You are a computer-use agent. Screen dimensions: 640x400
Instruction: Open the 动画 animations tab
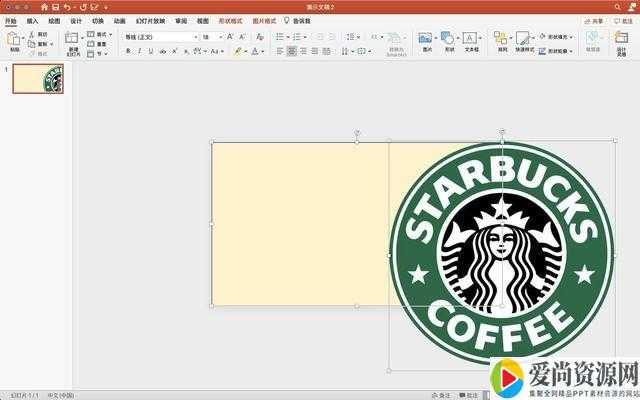(x=120, y=20)
